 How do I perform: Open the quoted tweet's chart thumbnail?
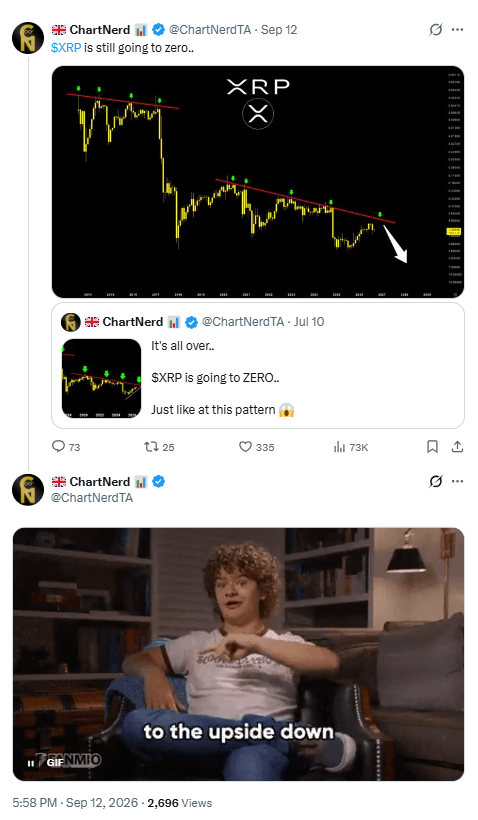coord(101,378)
